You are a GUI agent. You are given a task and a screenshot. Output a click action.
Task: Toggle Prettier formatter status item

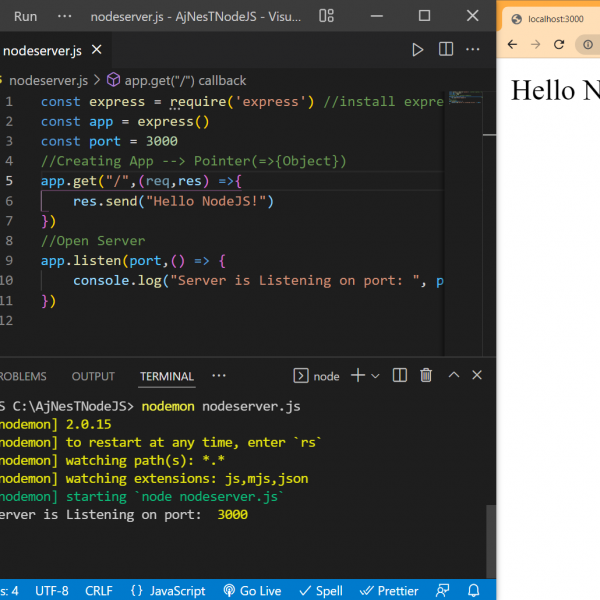(x=389, y=590)
